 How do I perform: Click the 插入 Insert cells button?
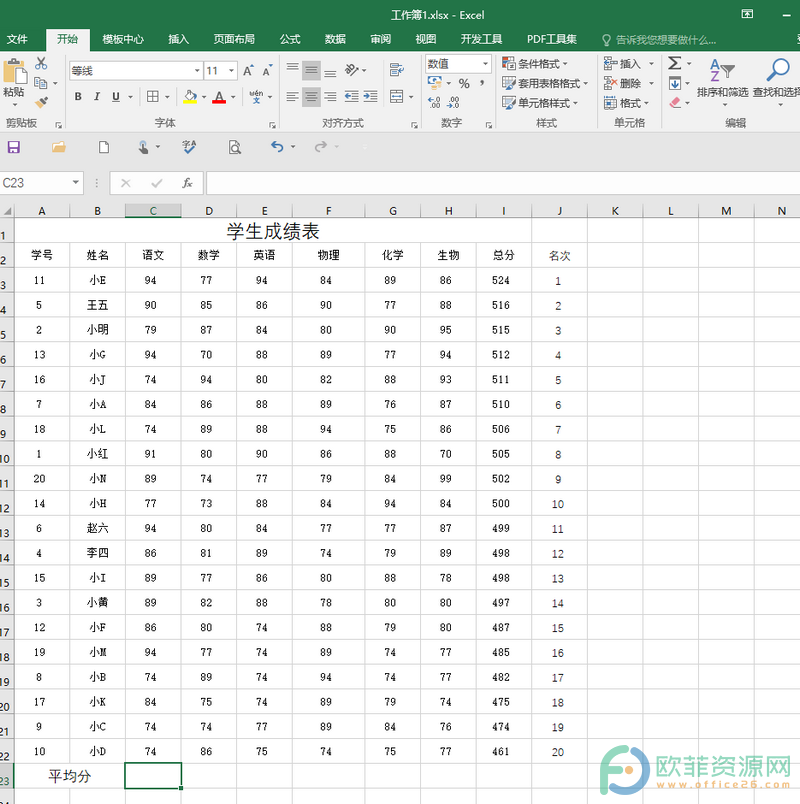point(622,64)
